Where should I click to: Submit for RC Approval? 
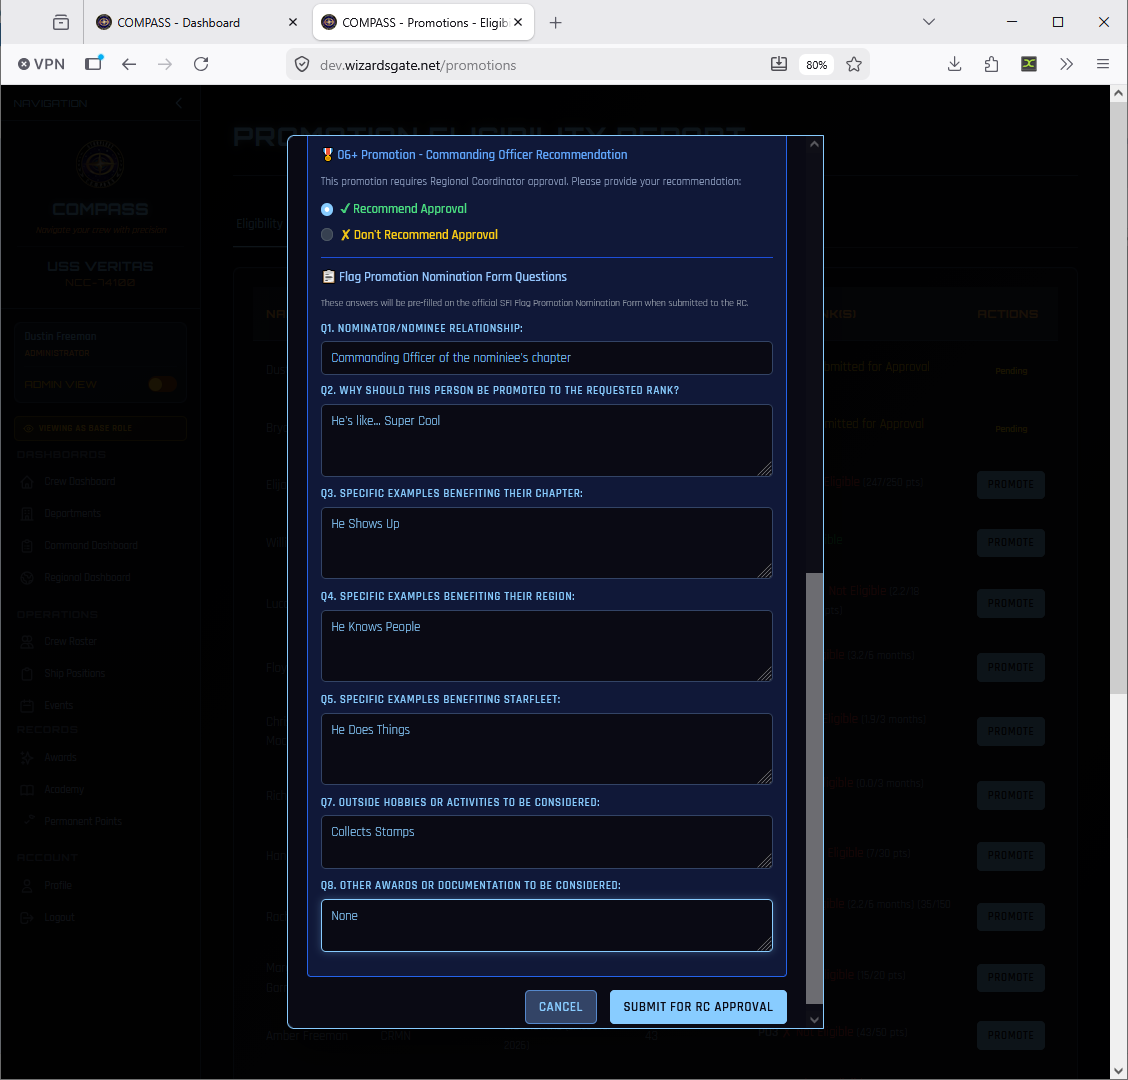(698, 1007)
